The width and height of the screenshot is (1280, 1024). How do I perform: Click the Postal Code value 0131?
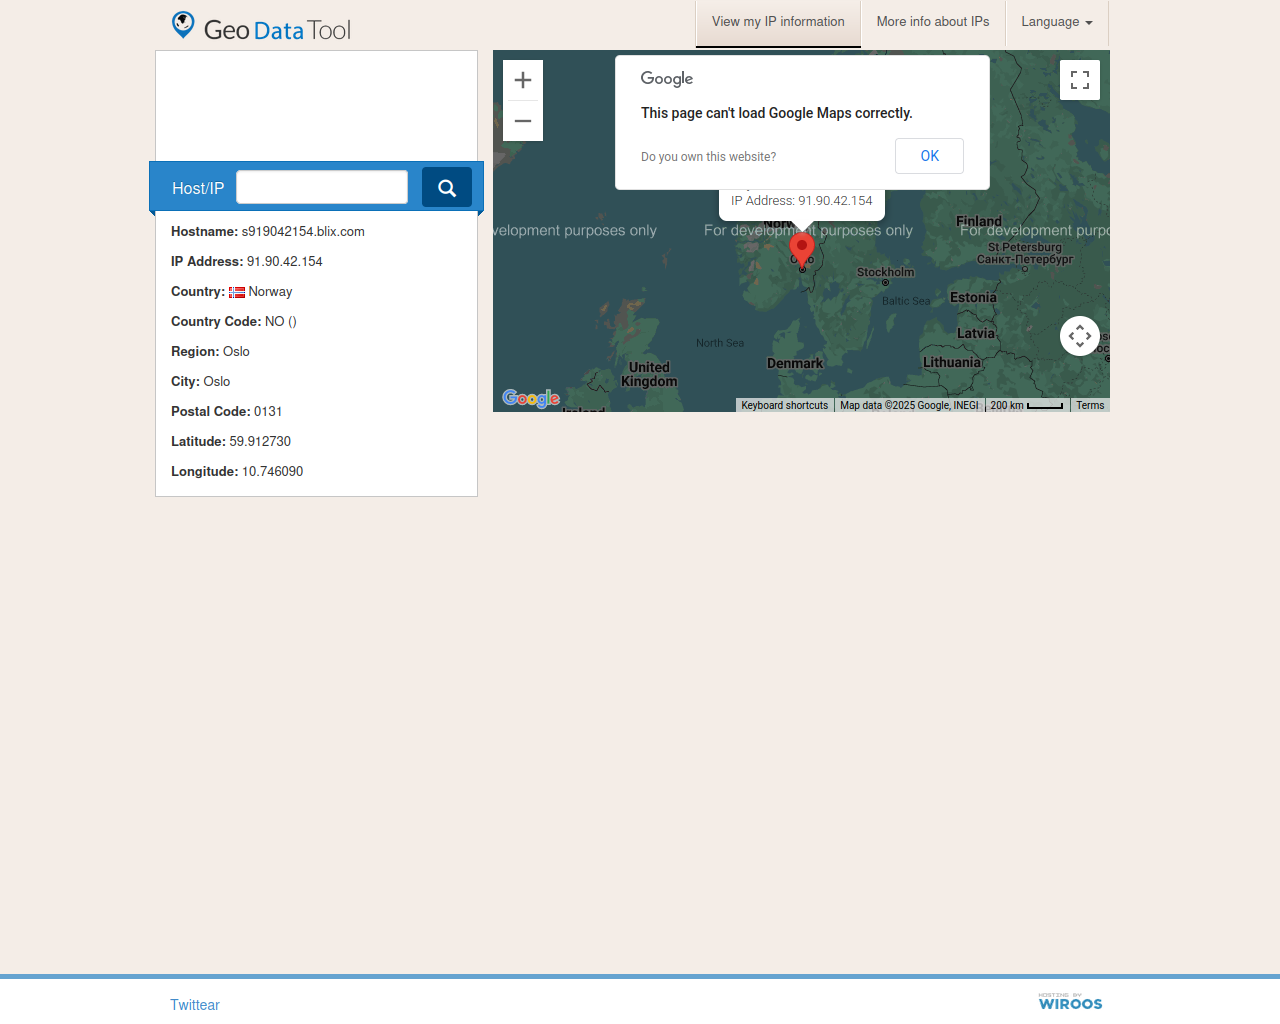coord(268,411)
